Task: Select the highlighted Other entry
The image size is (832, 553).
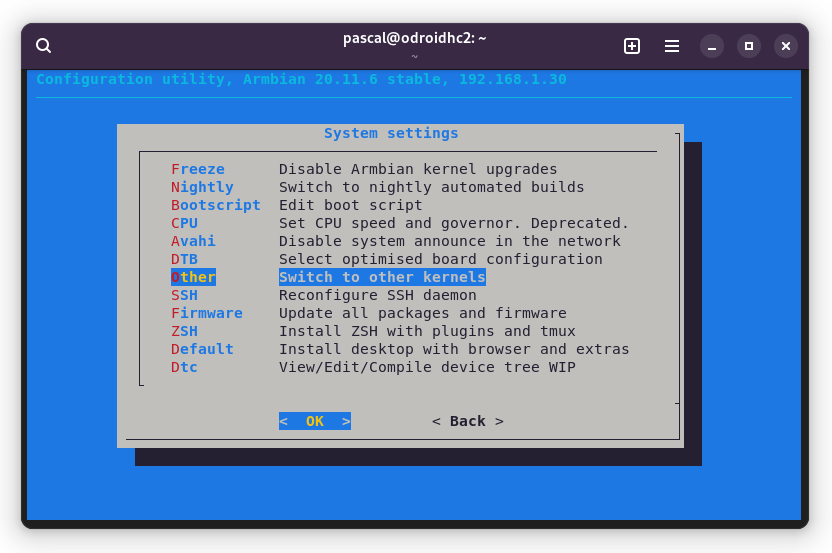Action: [193, 277]
